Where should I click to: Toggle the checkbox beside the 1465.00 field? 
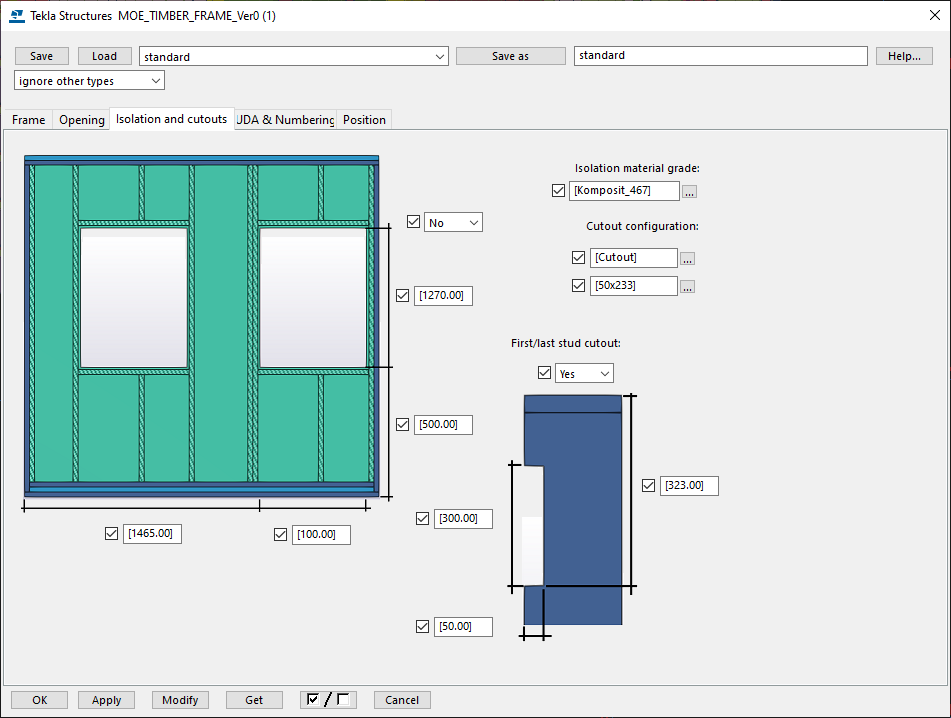coord(112,533)
